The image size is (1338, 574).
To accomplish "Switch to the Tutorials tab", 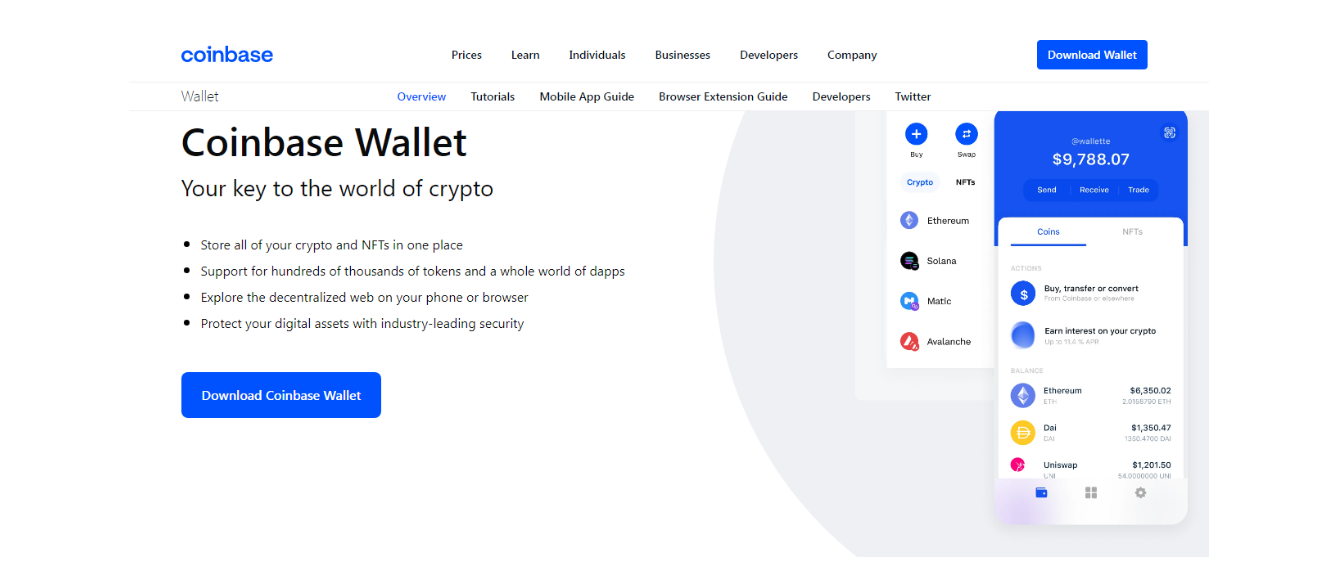I will point(493,97).
